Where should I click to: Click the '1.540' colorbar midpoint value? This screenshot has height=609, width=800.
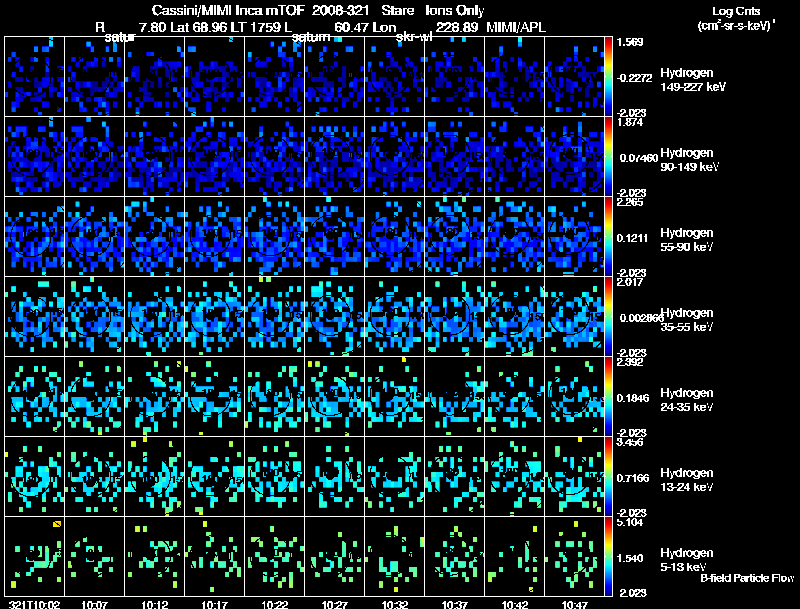pyautogui.click(x=630, y=558)
